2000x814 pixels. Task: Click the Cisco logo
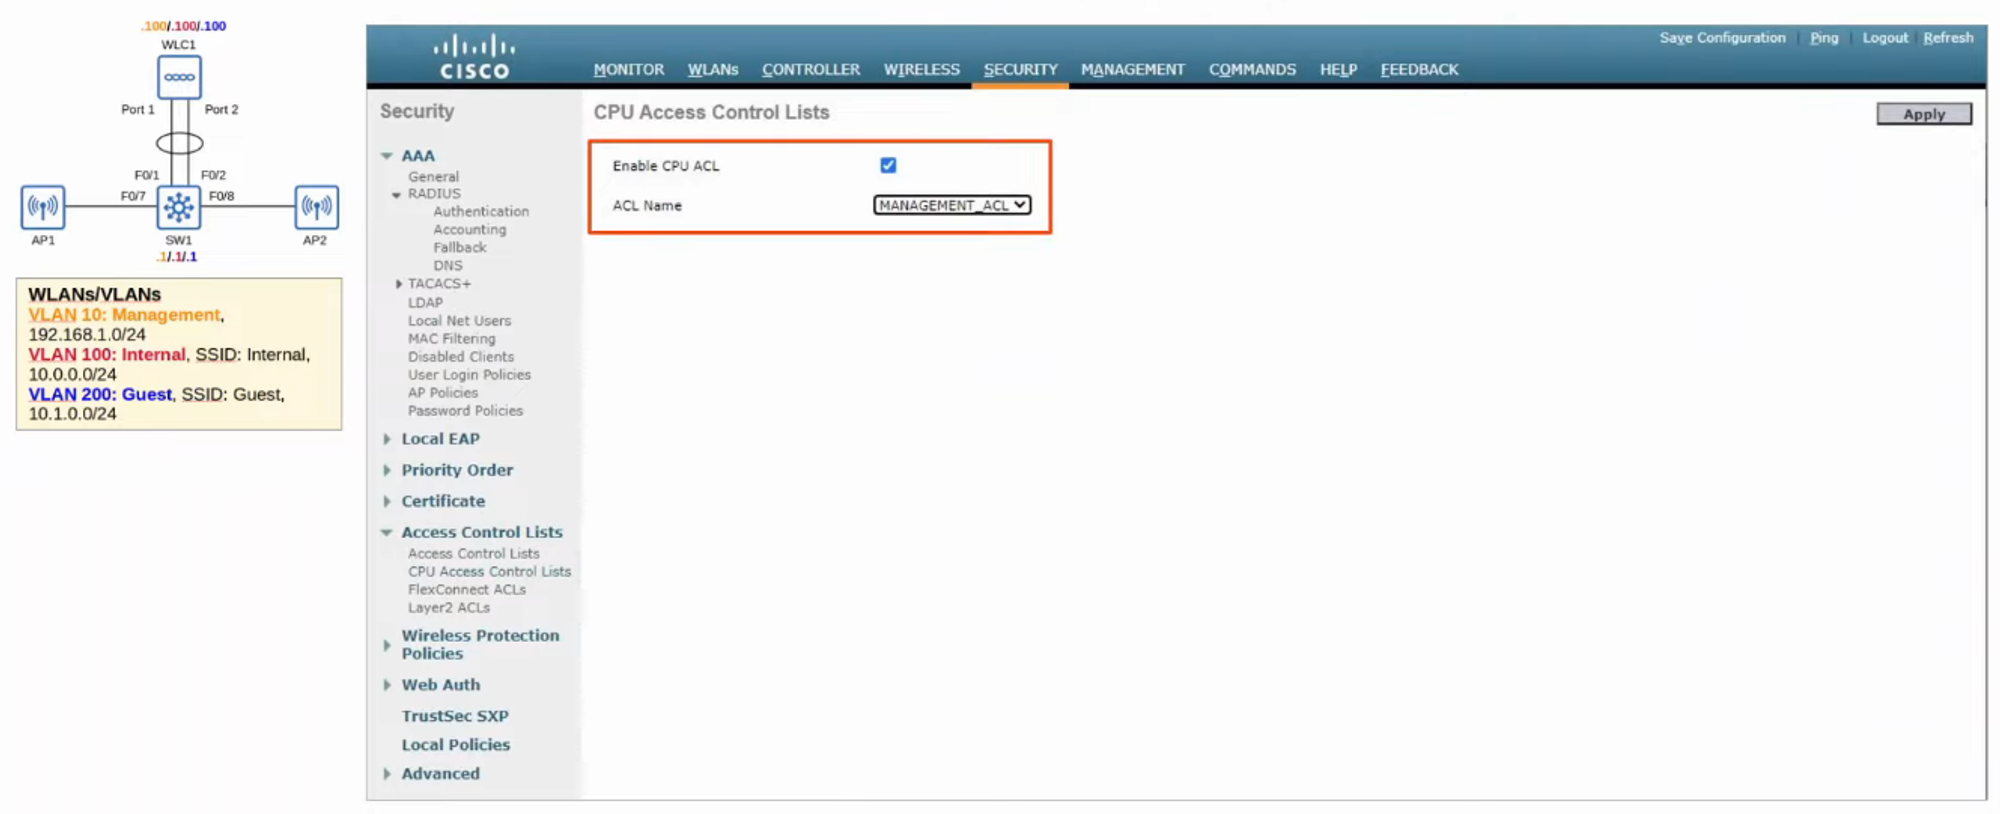coord(475,58)
